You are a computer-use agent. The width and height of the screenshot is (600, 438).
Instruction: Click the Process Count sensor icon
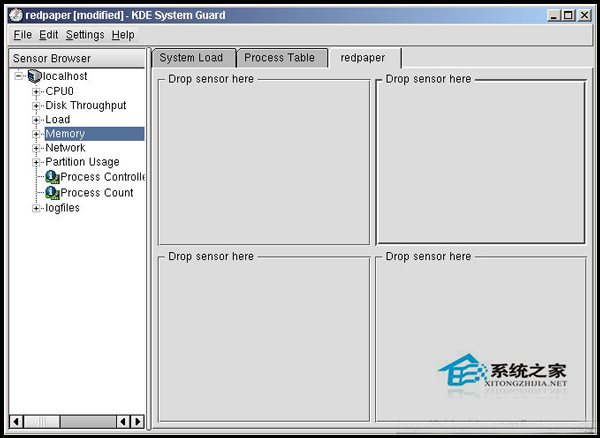(x=52, y=192)
